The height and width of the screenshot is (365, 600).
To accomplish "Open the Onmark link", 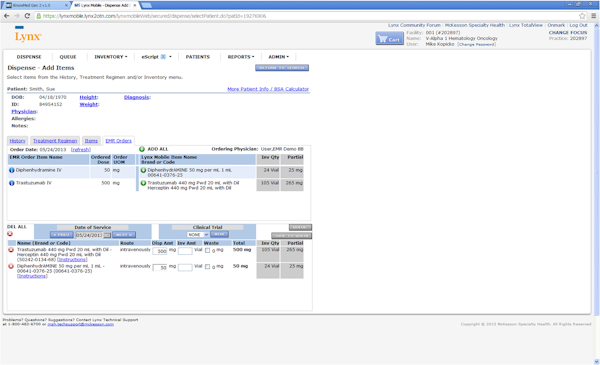I will click(x=556, y=25).
